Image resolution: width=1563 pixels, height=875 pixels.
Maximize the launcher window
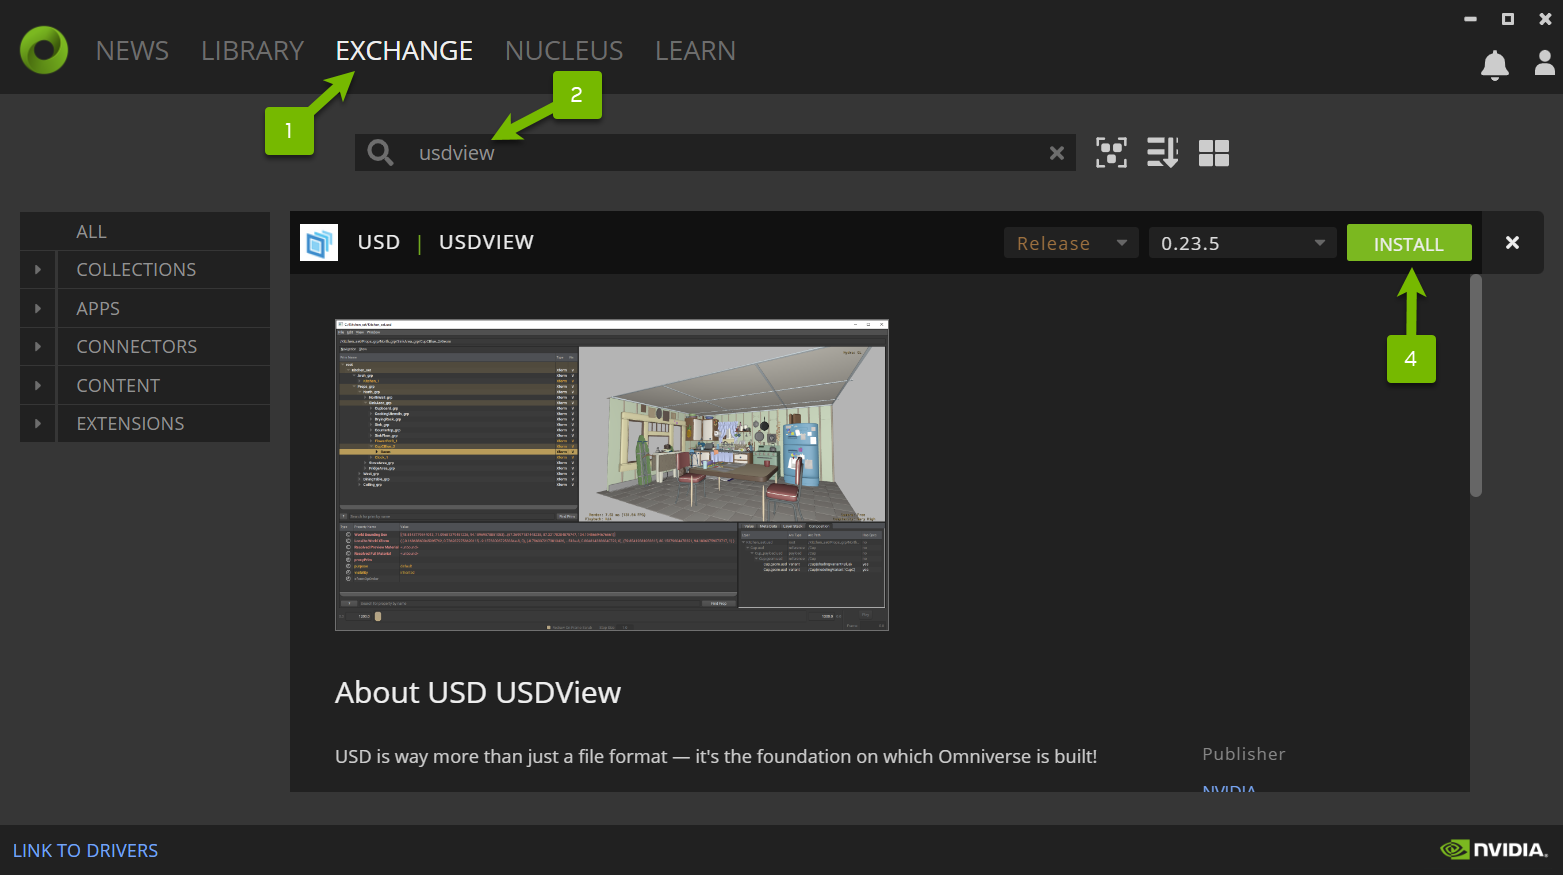tap(1508, 19)
